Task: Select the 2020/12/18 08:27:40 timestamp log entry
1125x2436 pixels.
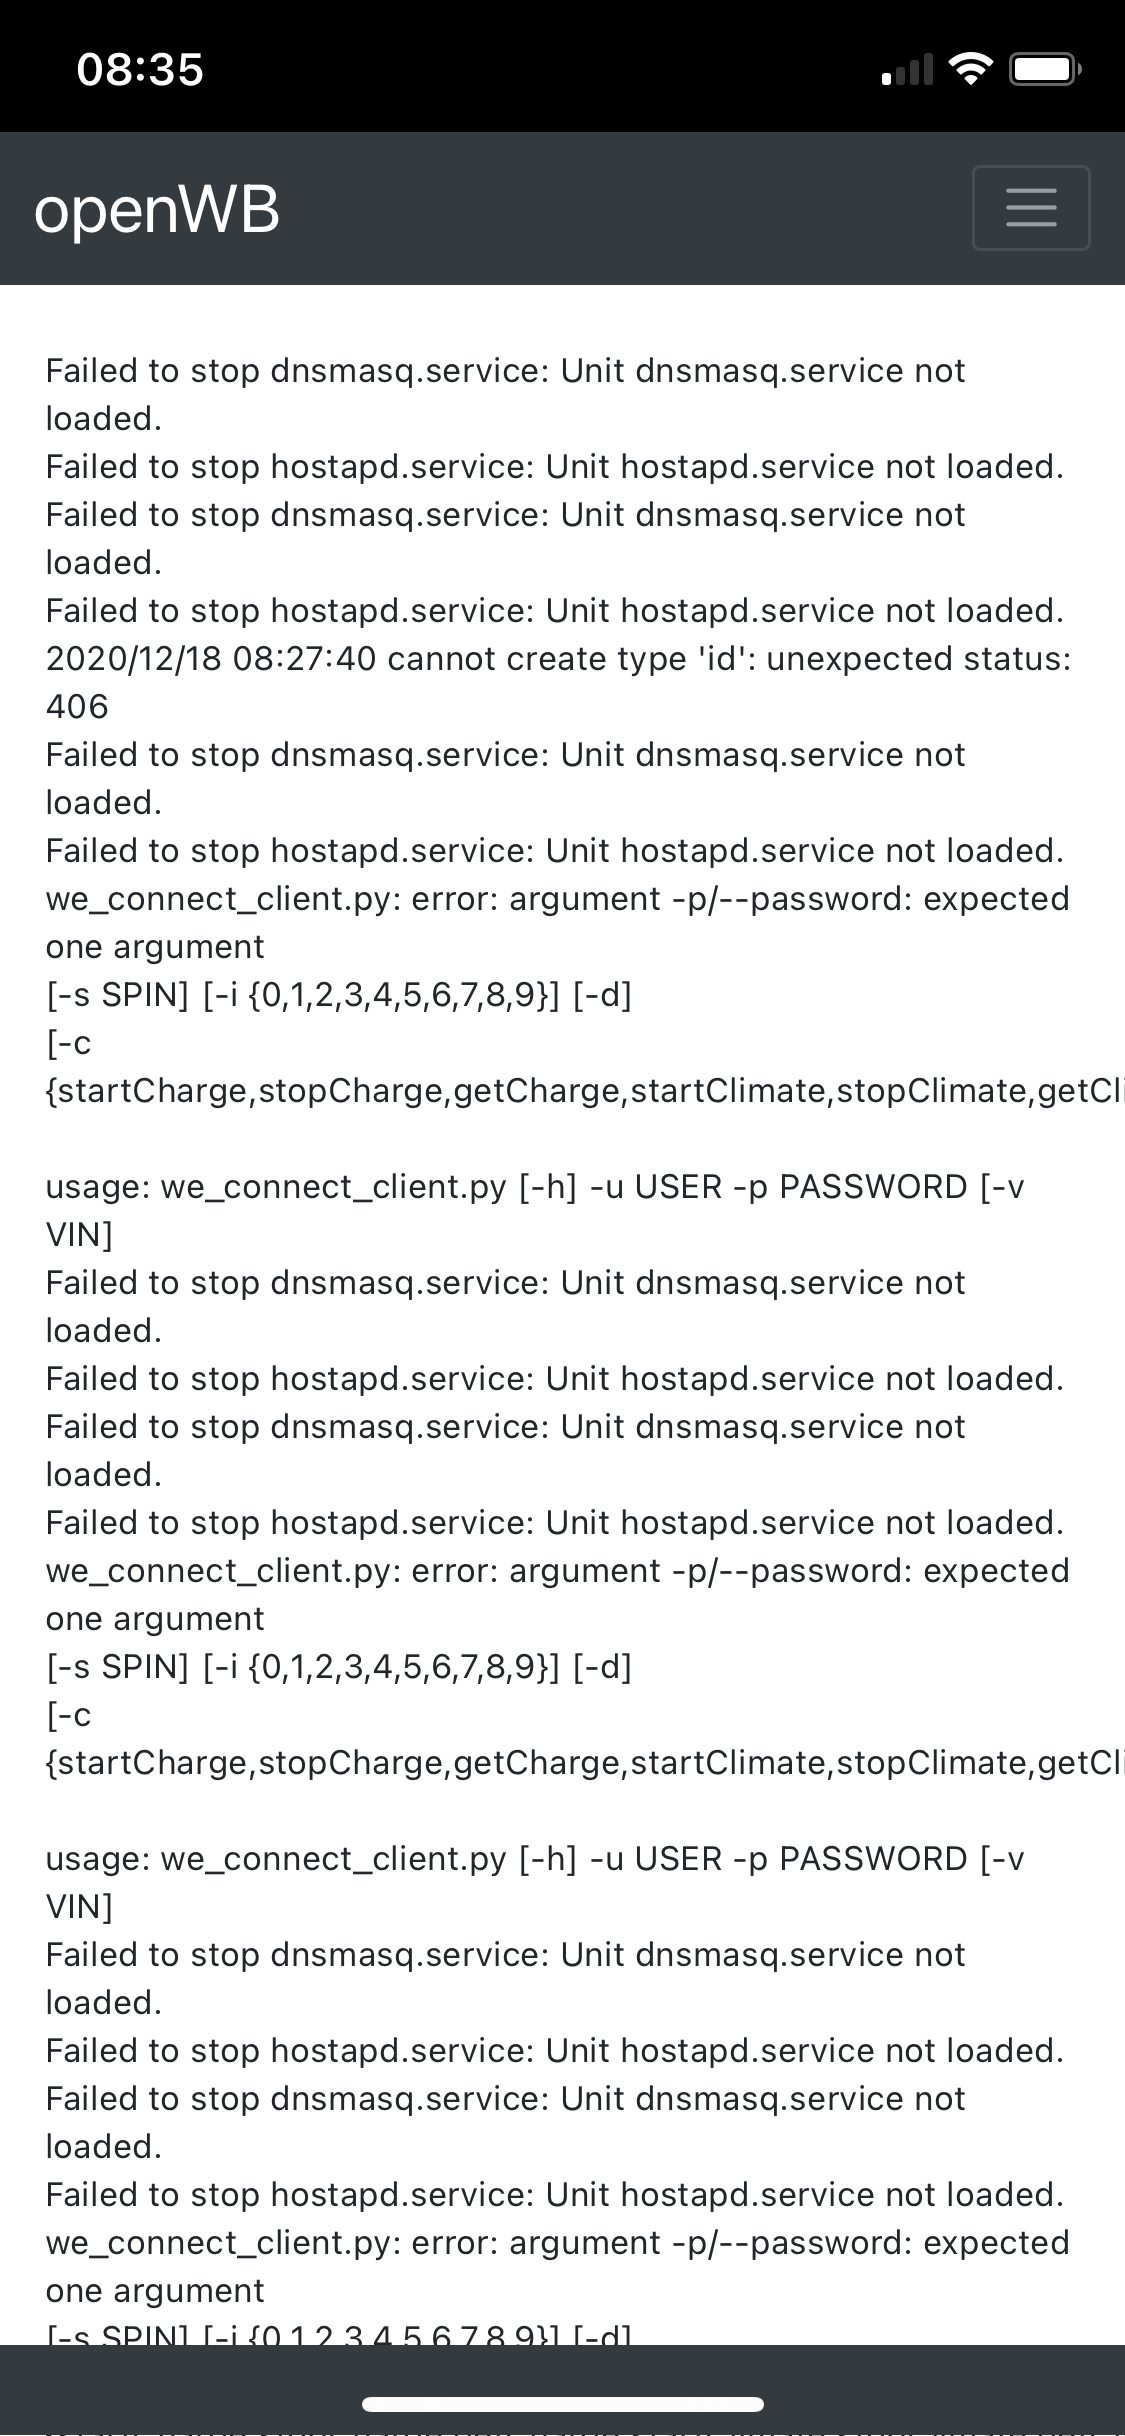Action: pyautogui.click(x=558, y=659)
